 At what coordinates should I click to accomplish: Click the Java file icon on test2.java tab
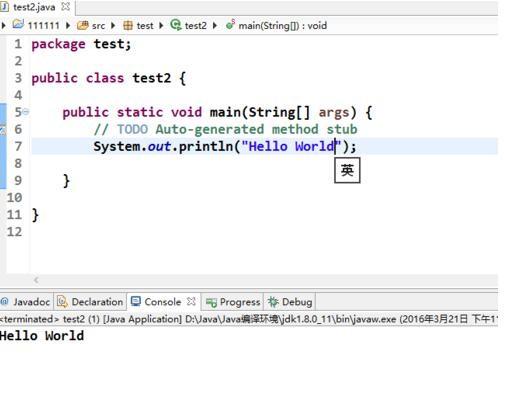coord(4,6)
